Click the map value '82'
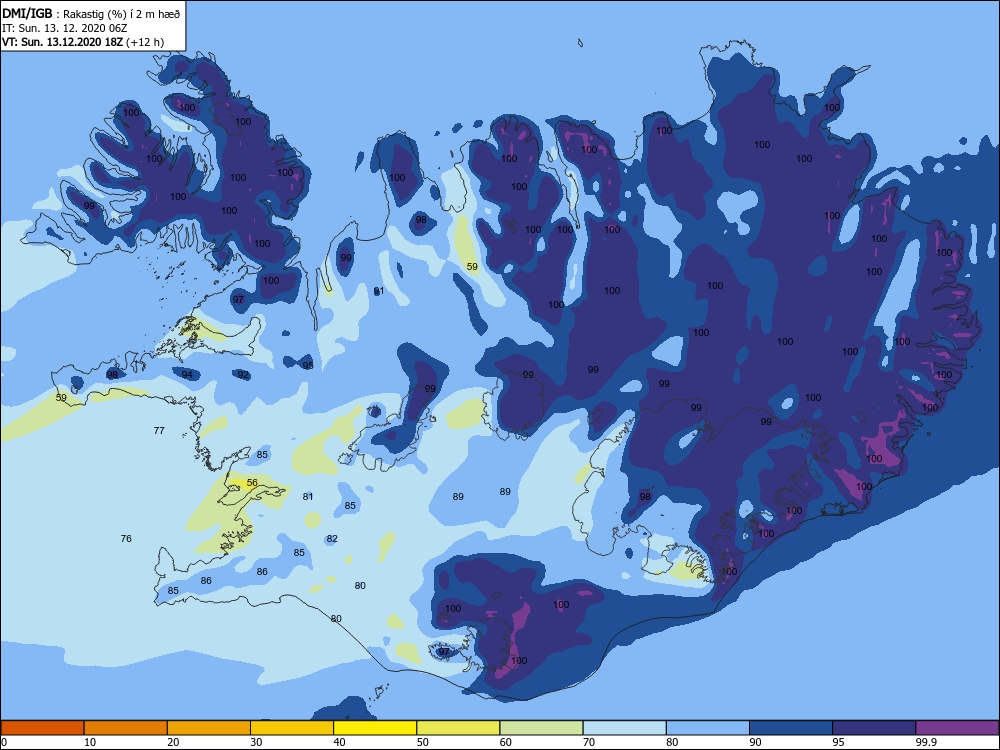 point(332,538)
